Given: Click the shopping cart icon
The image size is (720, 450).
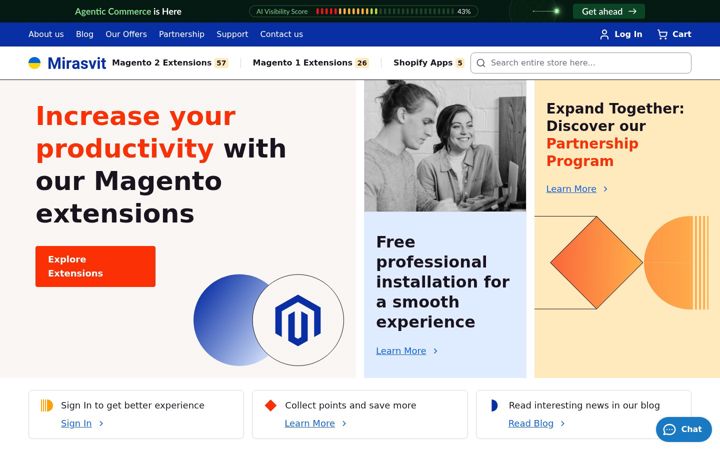Looking at the screenshot, I should (x=662, y=34).
